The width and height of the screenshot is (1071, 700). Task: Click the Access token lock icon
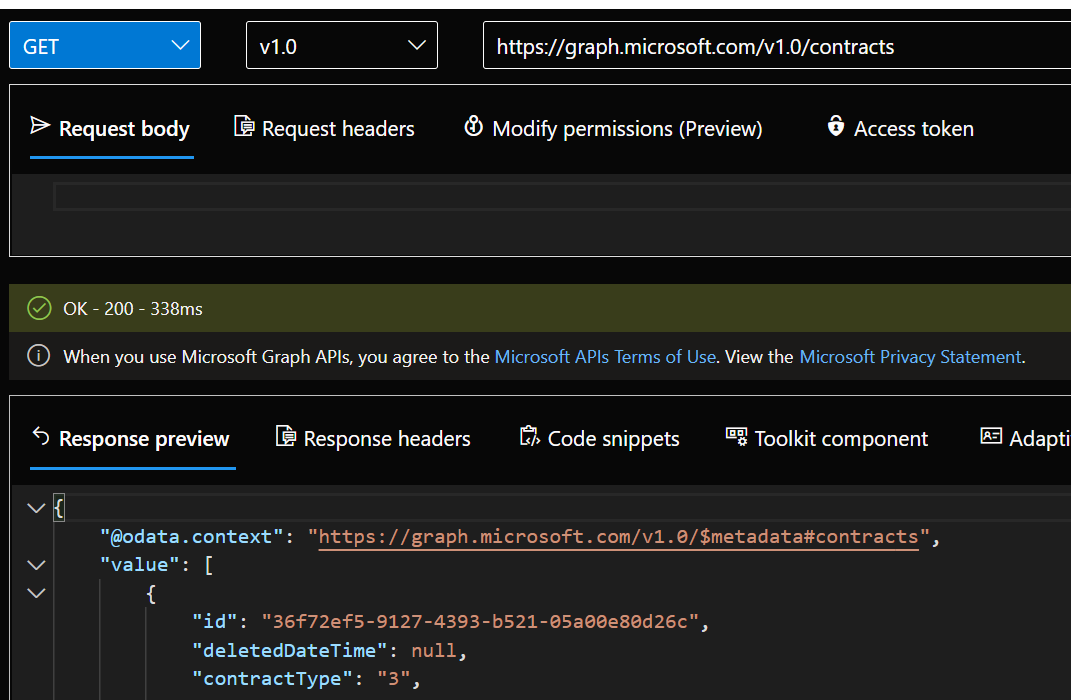(x=835, y=126)
